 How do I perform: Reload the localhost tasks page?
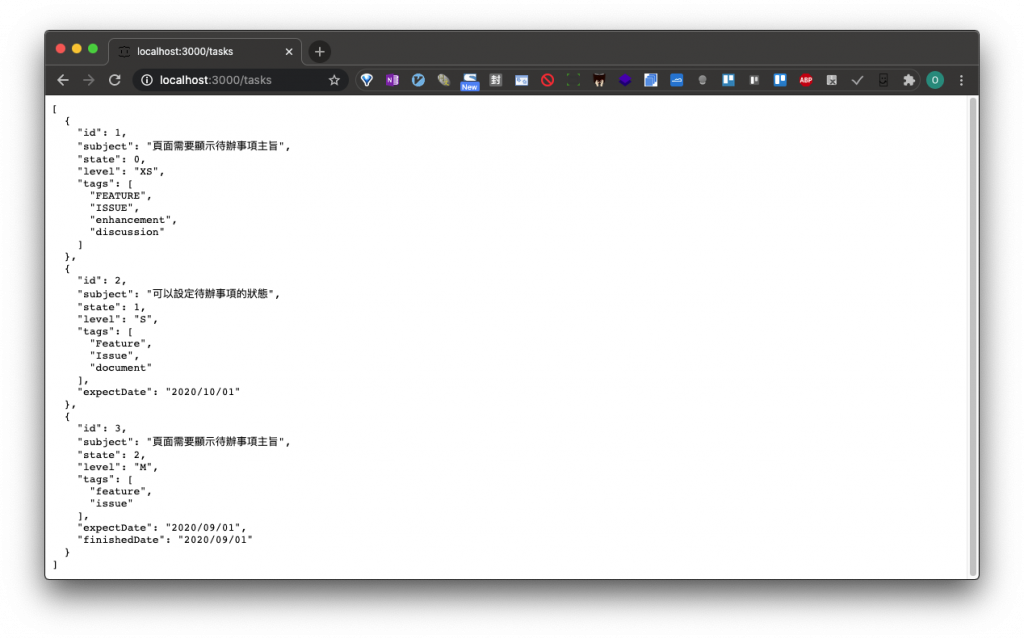(115, 80)
